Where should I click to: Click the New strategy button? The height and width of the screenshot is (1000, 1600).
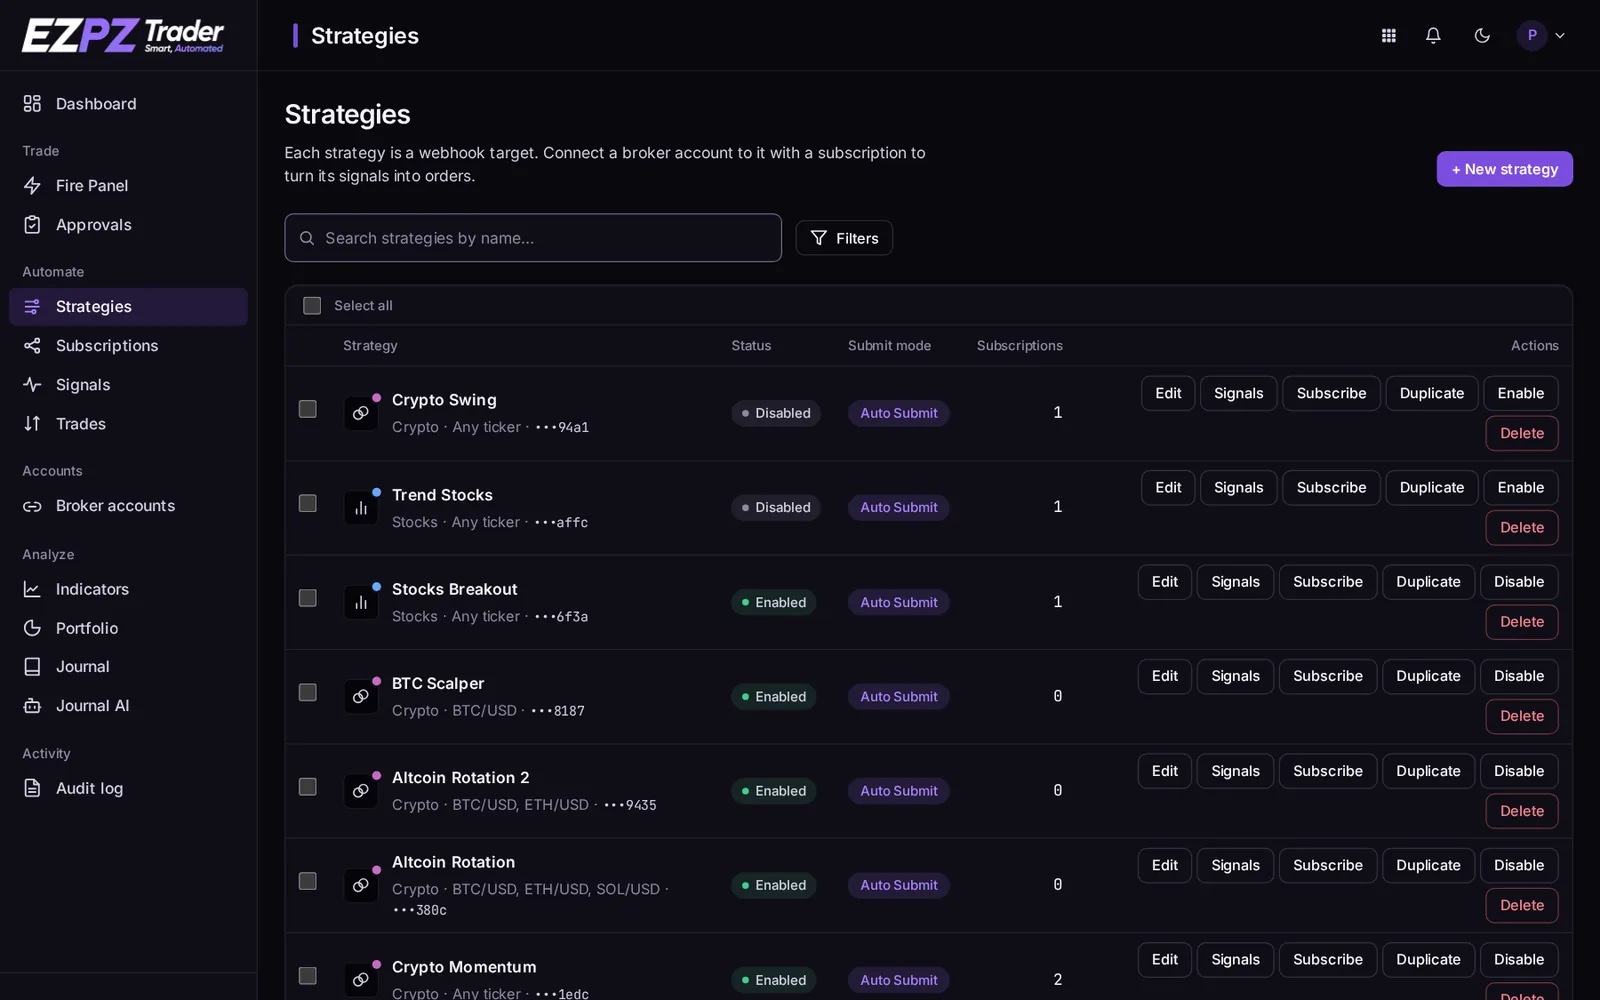(1504, 169)
